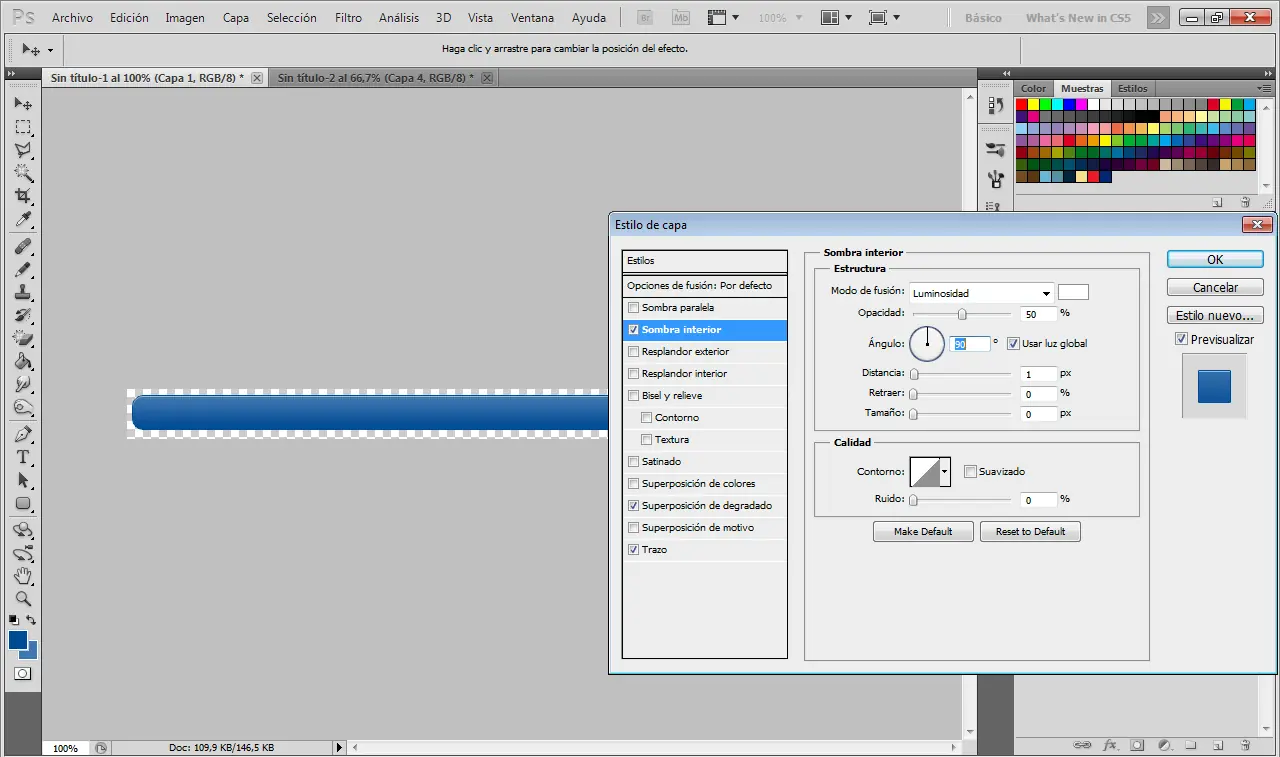
Task: Switch to the Estilos panel tab
Action: coord(1133,89)
